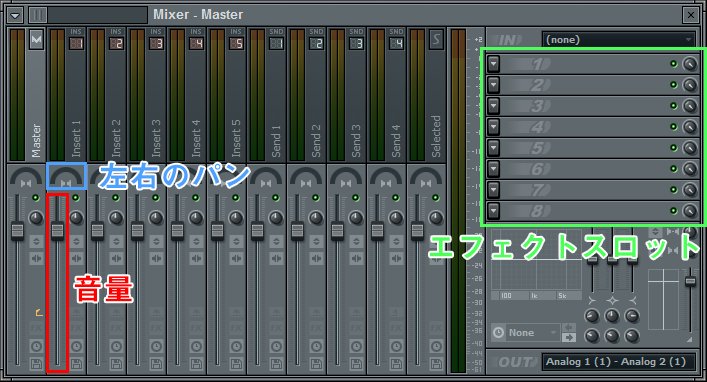Click the left arrow button next to None
The width and height of the screenshot is (707, 382).
[x=569, y=328]
